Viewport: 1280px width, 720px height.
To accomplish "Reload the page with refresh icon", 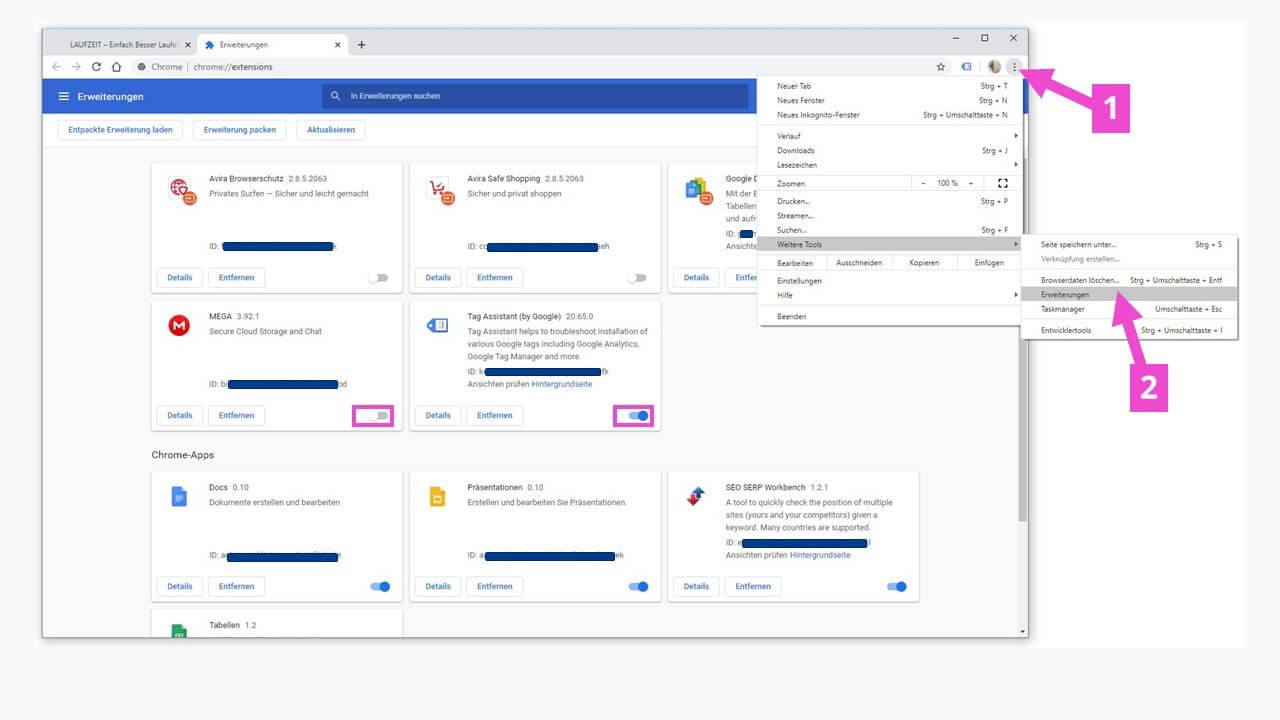I will (96, 67).
